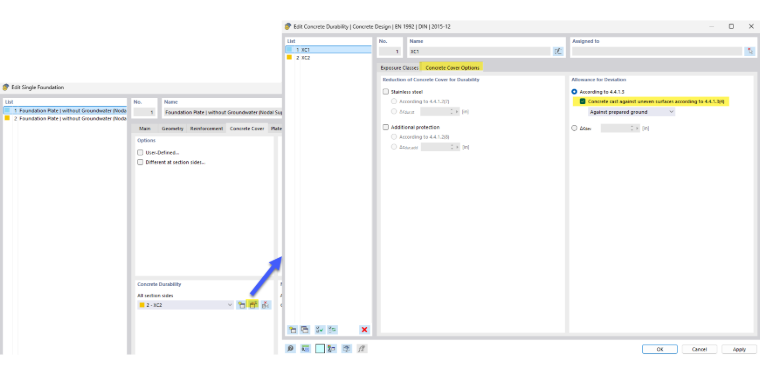Switch to the Concrete Cover Options tab

(452, 68)
